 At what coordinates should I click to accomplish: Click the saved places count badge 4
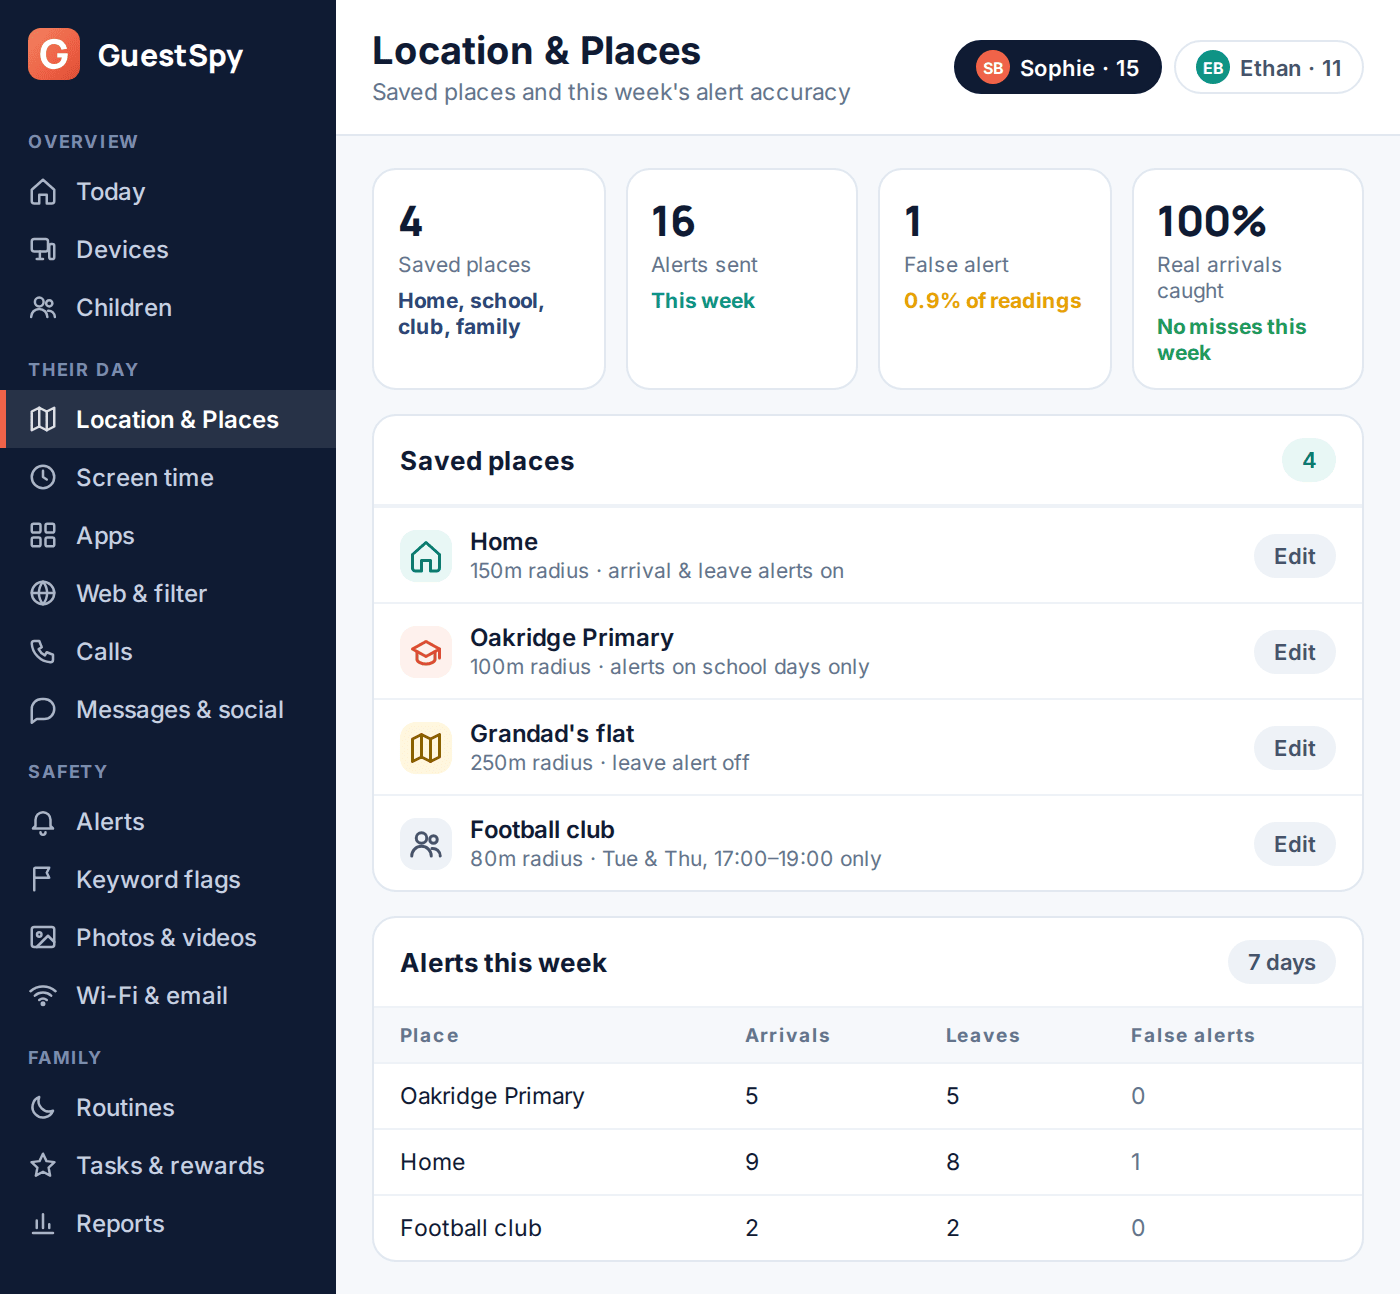tap(1309, 460)
